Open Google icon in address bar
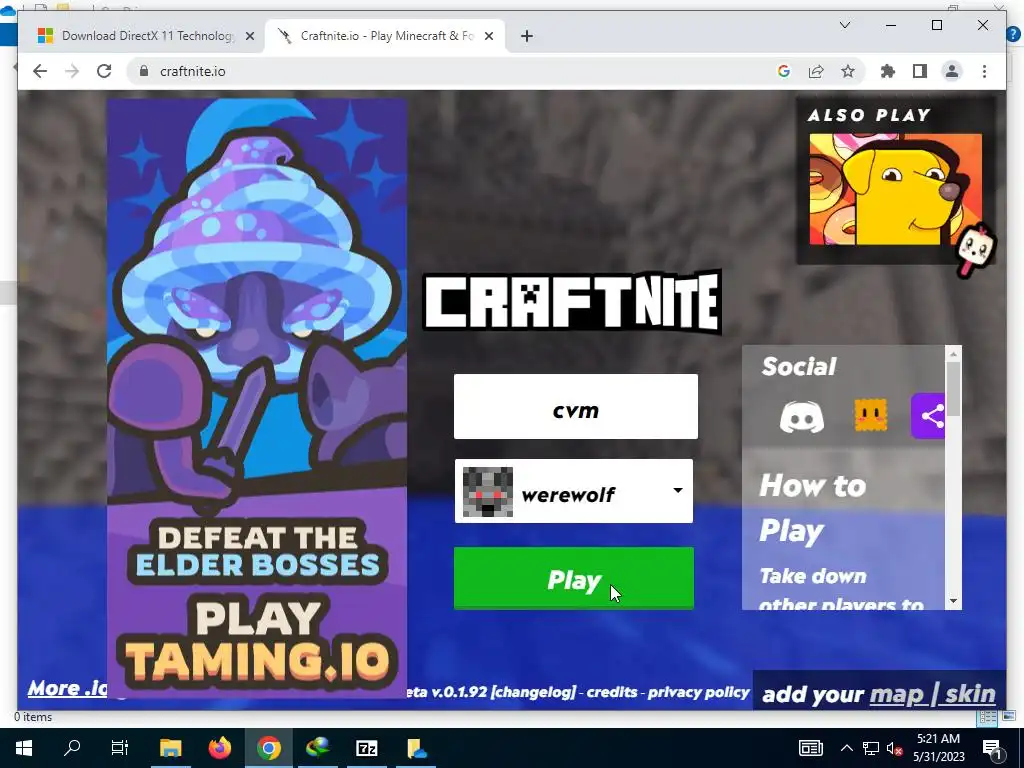The image size is (1024, 768). pyautogui.click(x=784, y=71)
